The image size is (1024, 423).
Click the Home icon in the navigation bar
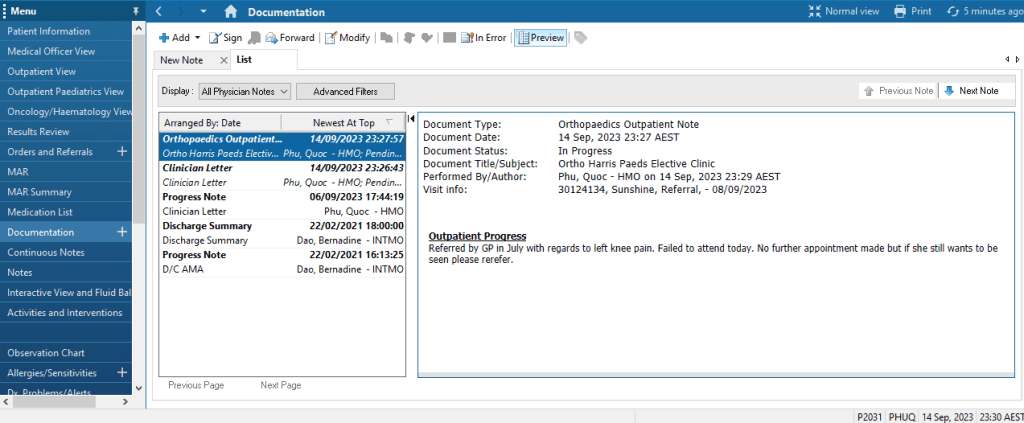[x=231, y=12]
